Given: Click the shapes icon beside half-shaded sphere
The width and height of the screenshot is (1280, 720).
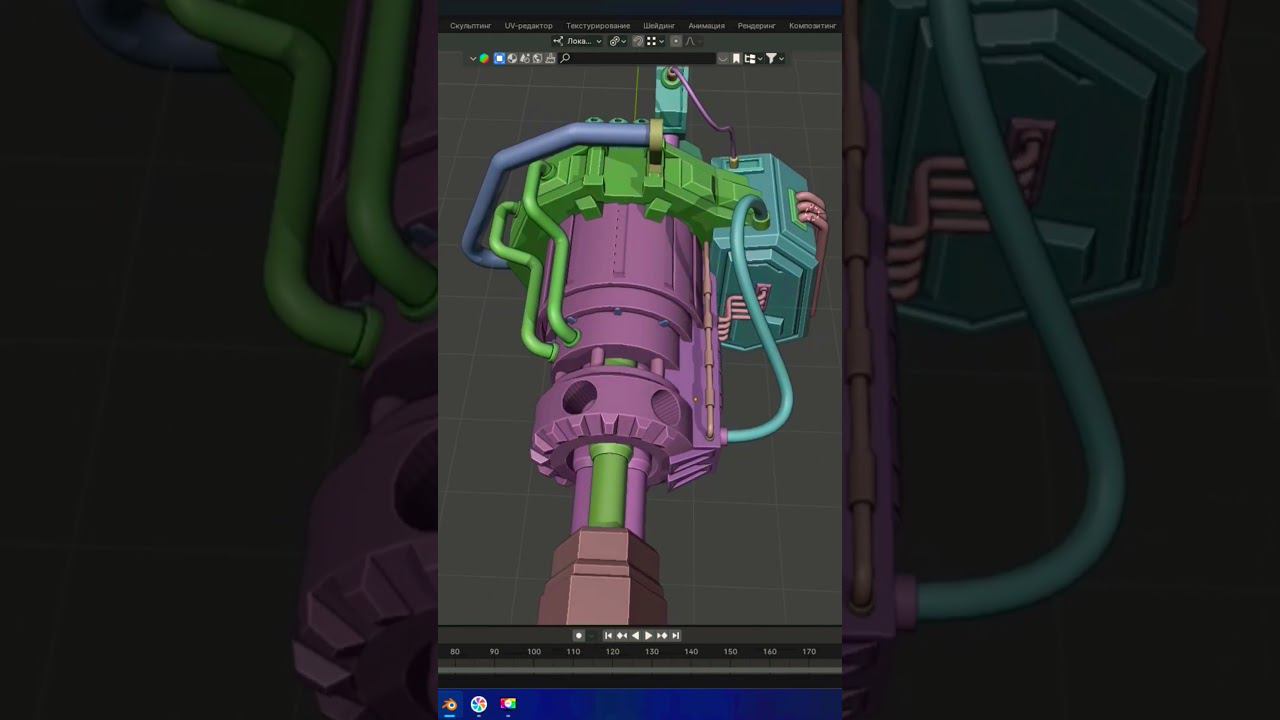Looking at the screenshot, I should pos(525,58).
